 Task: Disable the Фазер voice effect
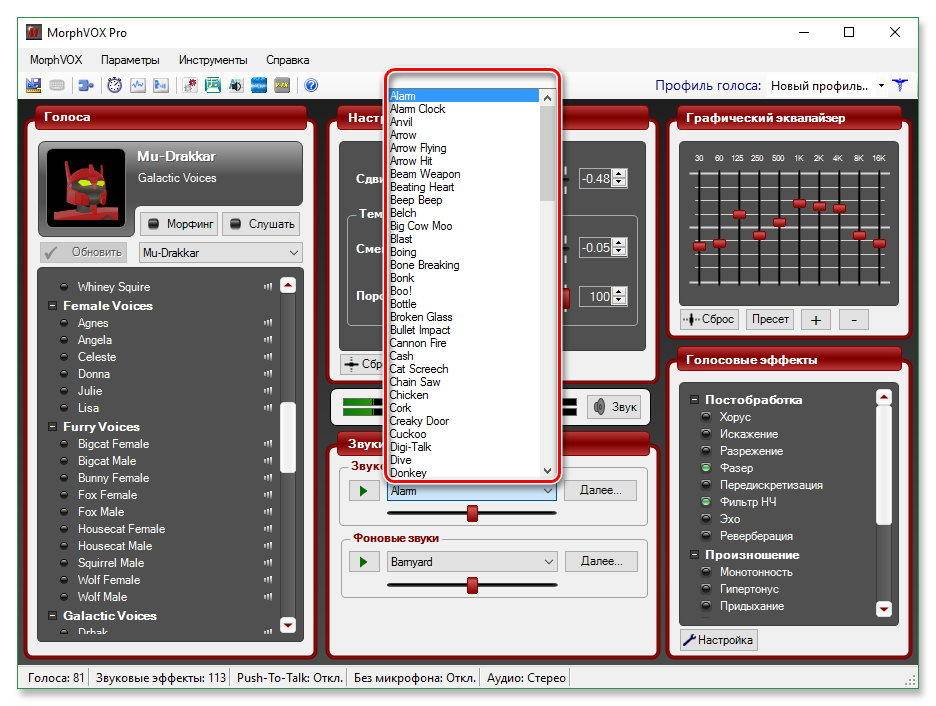pyautogui.click(x=706, y=468)
